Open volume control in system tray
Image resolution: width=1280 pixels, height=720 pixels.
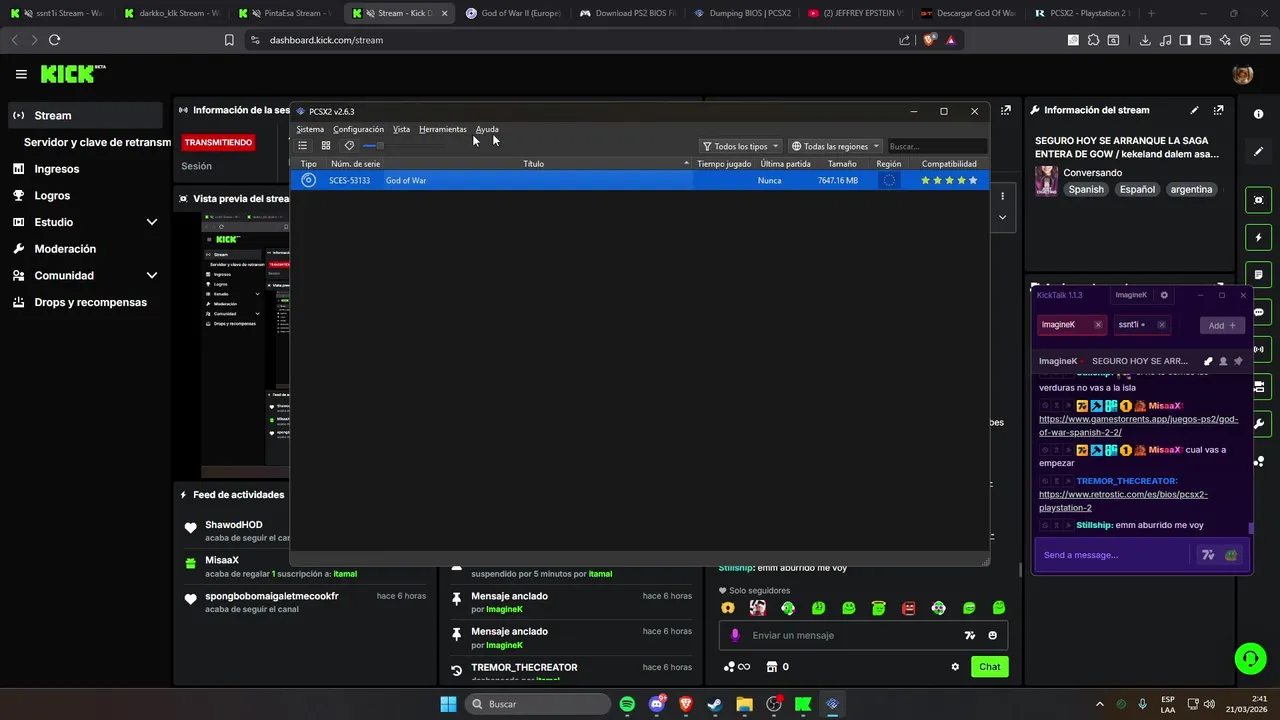coord(1210,704)
